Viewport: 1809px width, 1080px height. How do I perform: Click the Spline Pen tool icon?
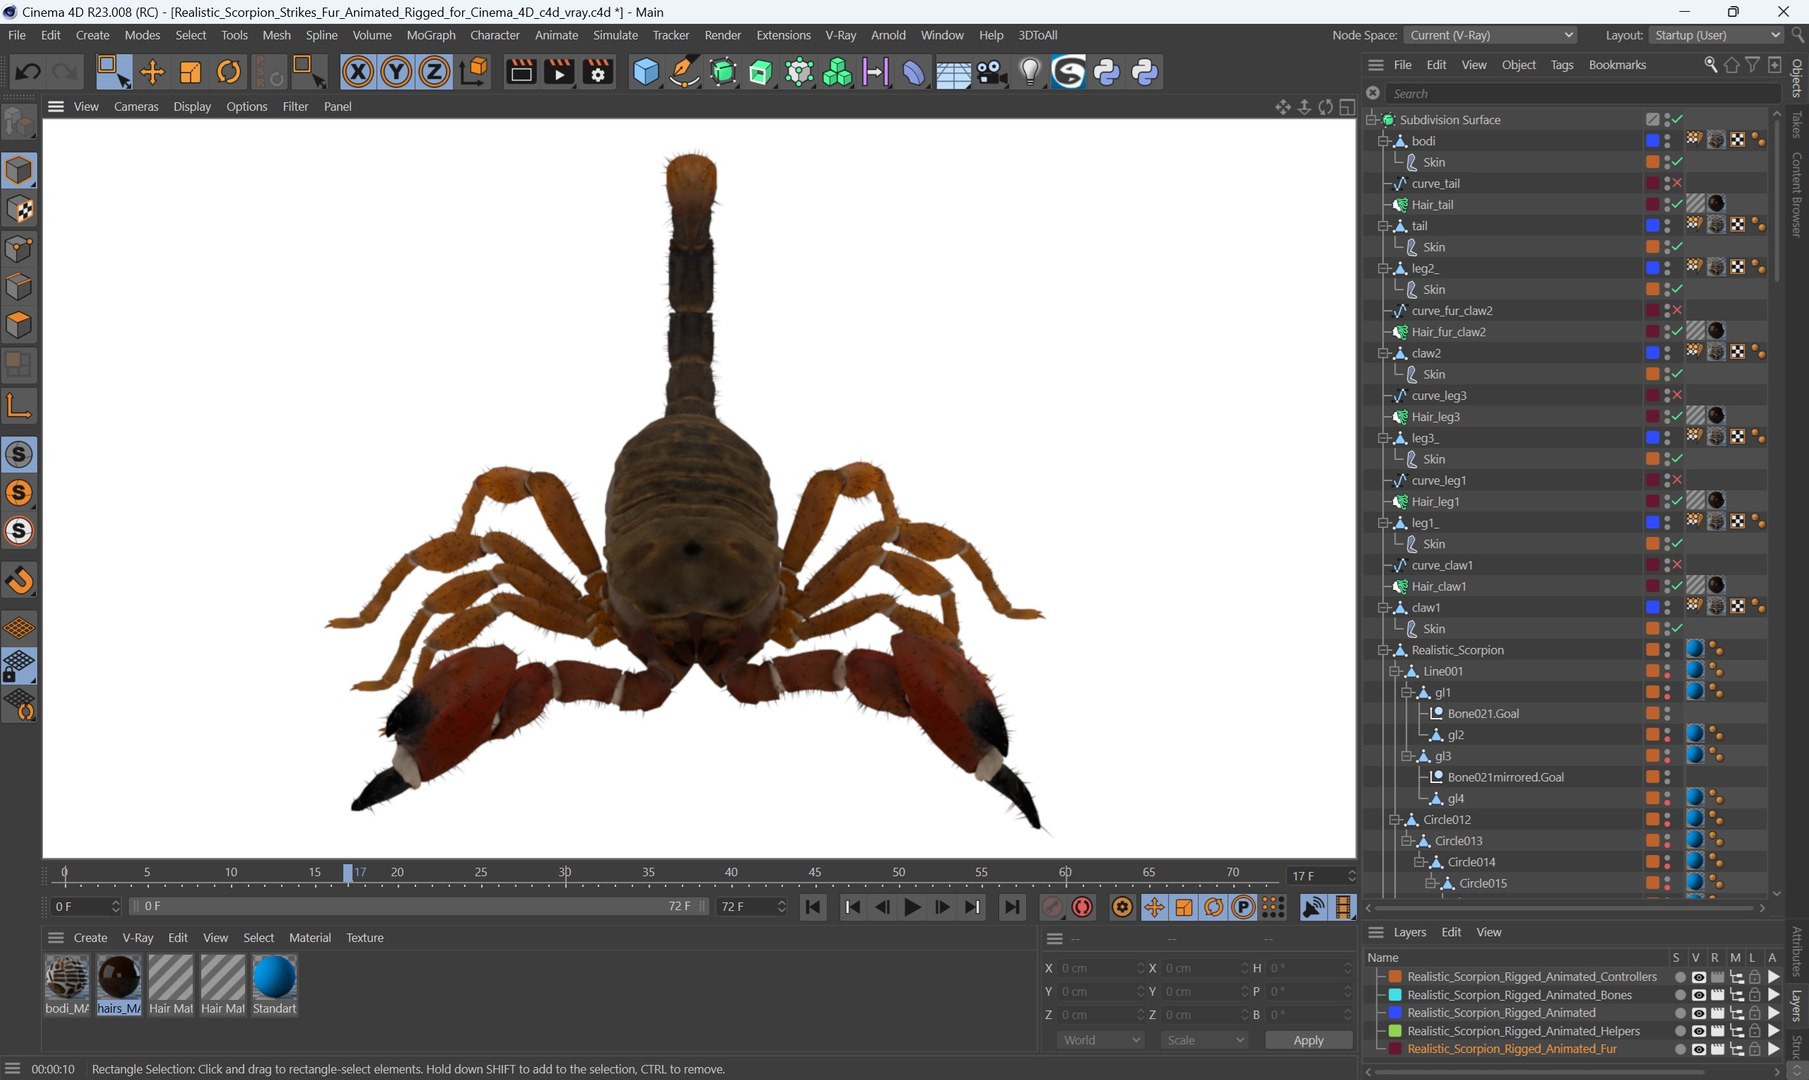click(684, 72)
